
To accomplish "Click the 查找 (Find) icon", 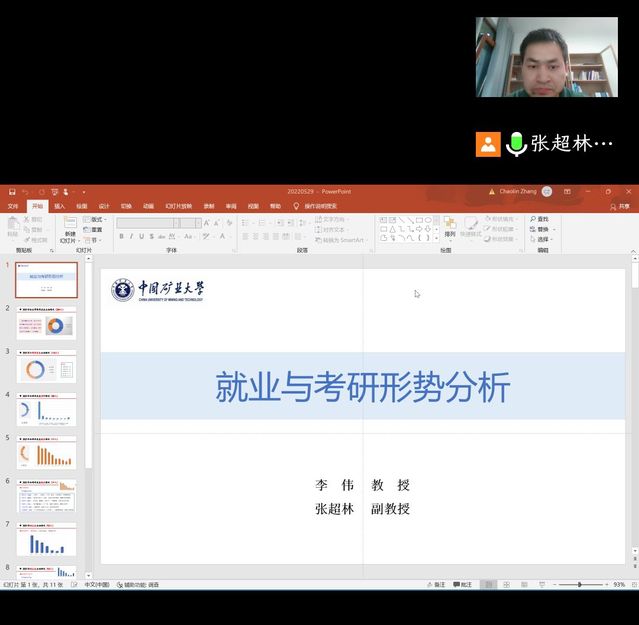I will (539, 219).
